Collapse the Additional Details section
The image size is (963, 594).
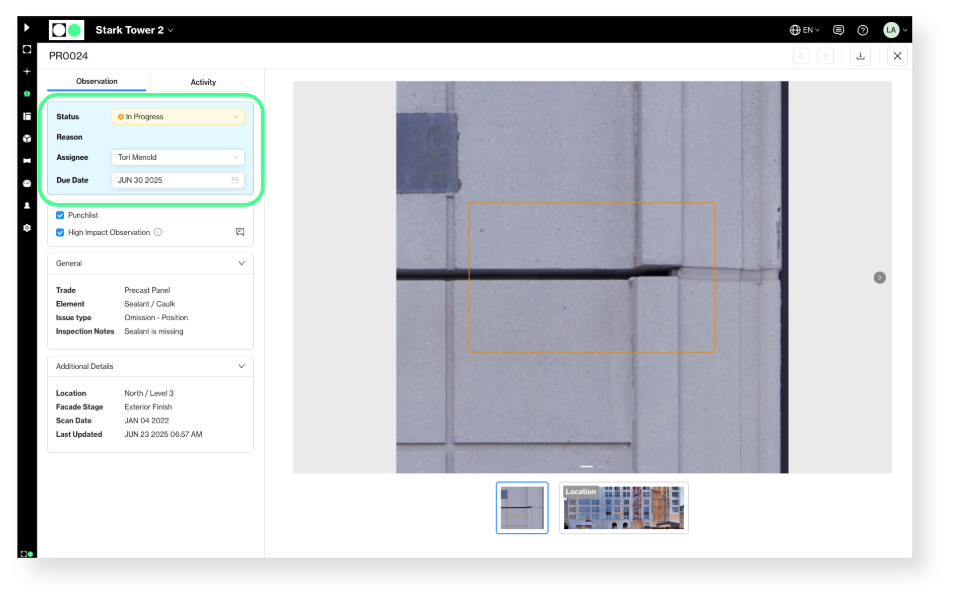point(241,367)
